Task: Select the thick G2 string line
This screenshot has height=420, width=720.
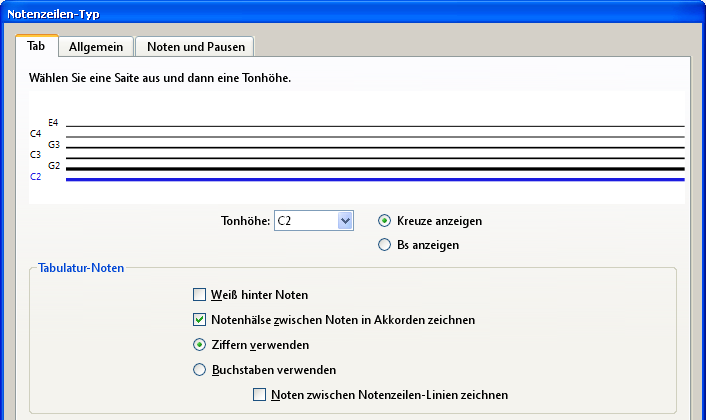Action: tap(375, 169)
